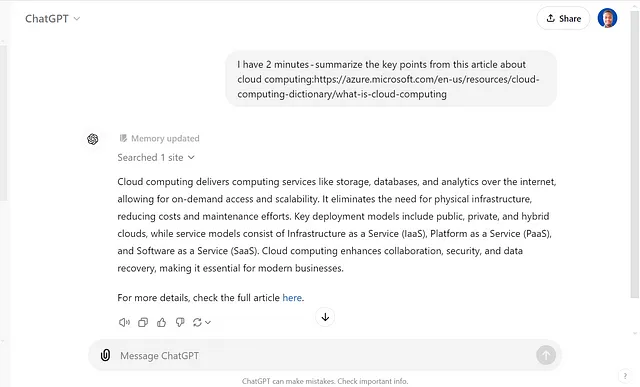Open the user profile avatar menu
Viewport: 640px width, 387px height.
point(607,18)
